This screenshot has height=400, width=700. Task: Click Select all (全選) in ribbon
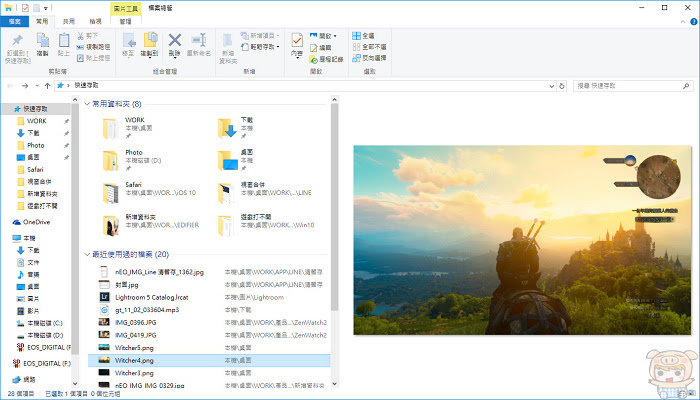tap(363, 35)
